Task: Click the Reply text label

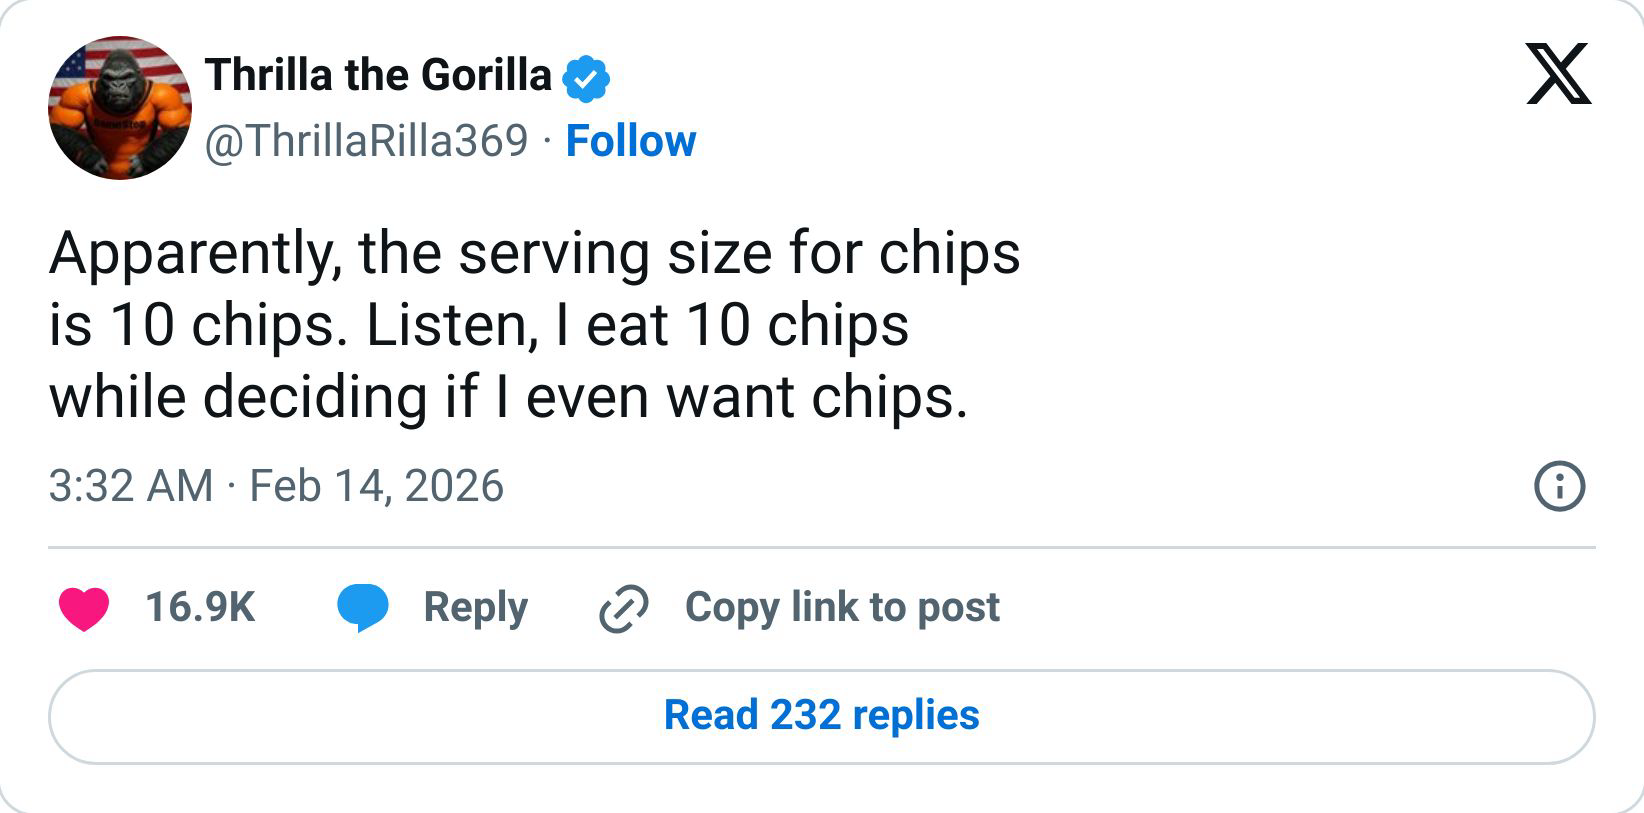Action: [477, 606]
